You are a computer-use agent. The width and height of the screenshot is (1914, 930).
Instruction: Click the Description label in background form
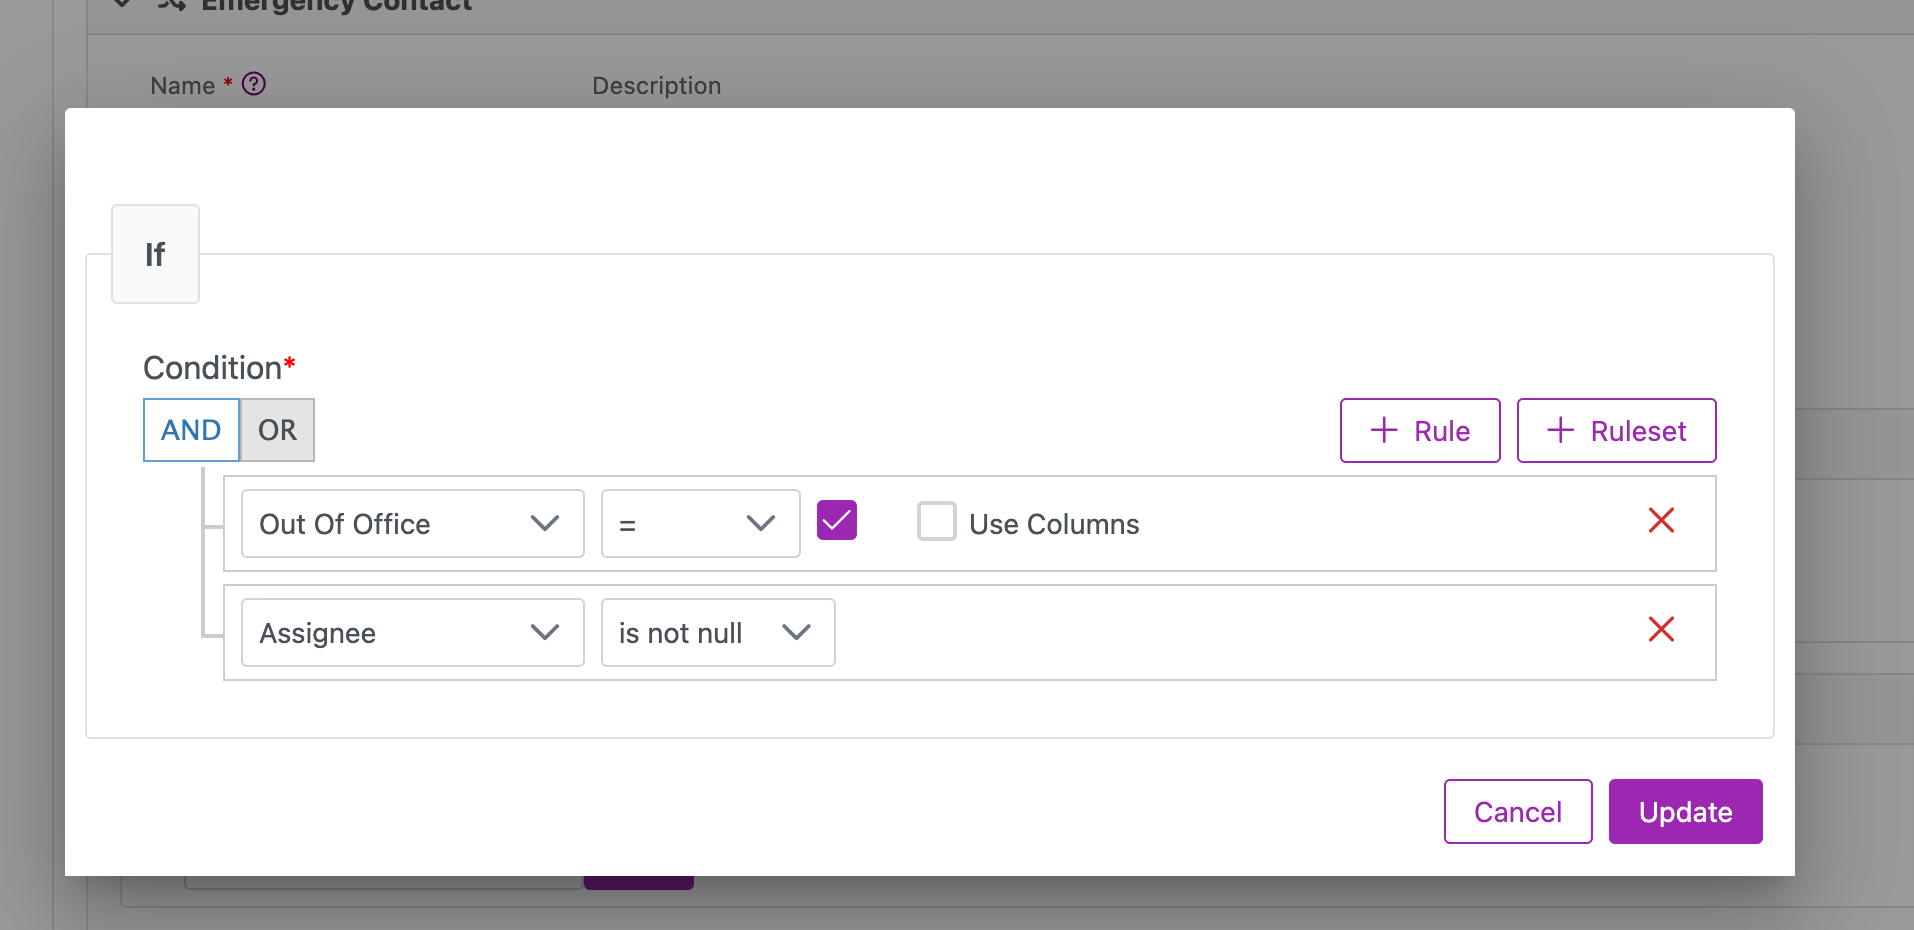tap(656, 86)
